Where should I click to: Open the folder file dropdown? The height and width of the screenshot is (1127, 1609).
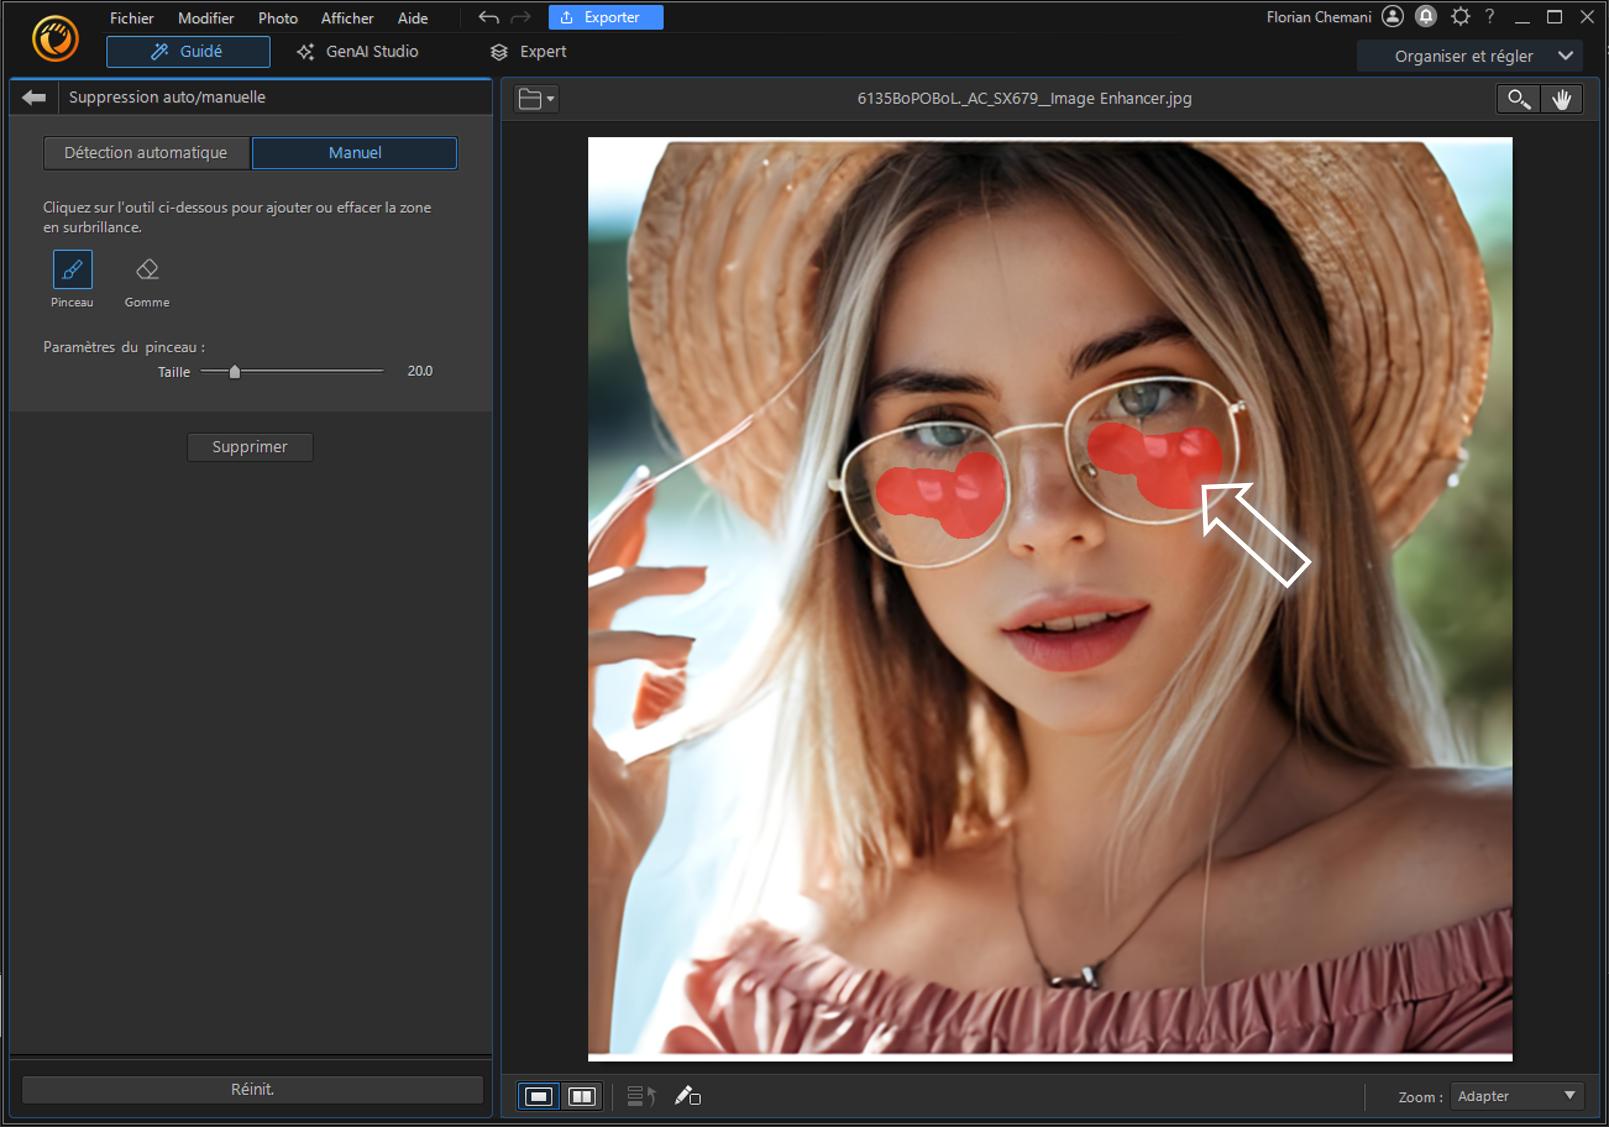[x=536, y=99]
